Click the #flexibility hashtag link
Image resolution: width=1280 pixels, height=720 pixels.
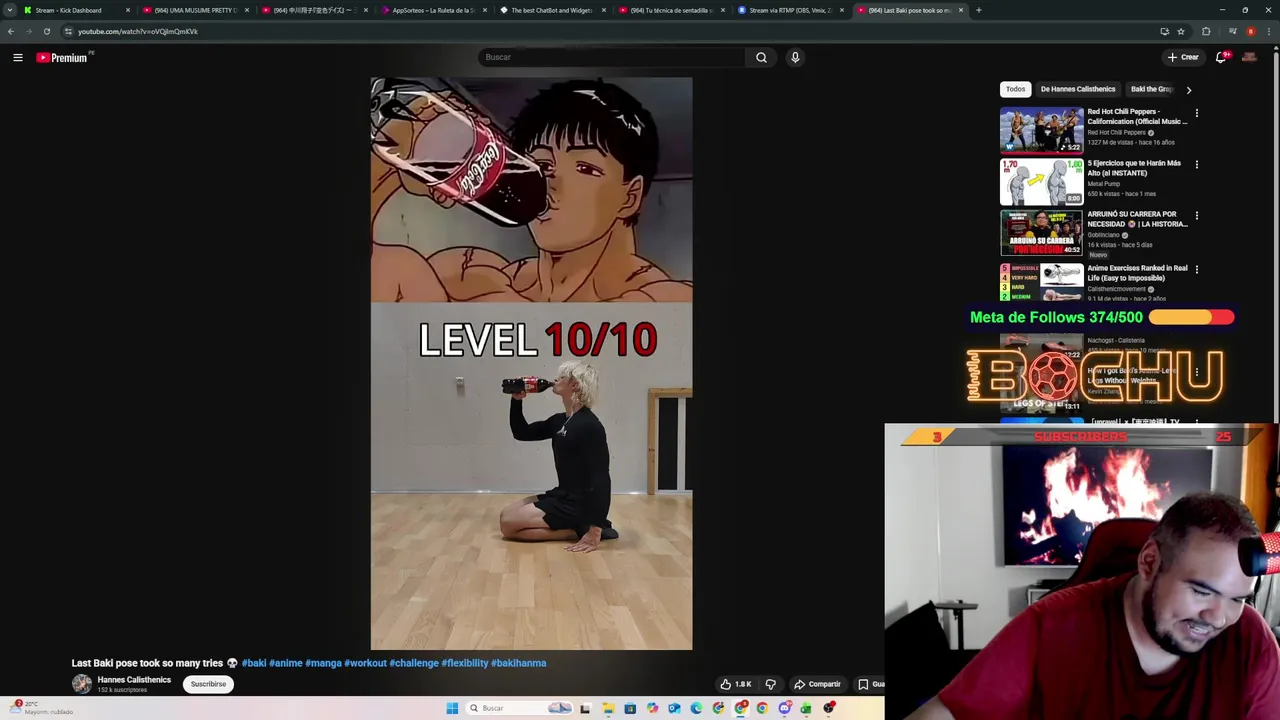coord(465,663)
